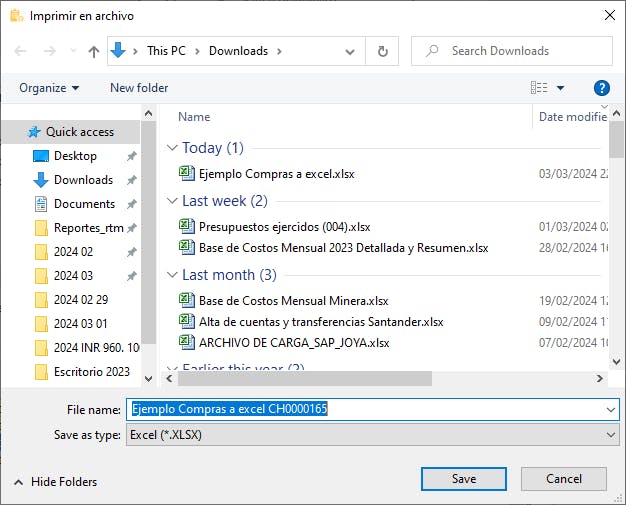Click the navigation pane scroll down arrow
The image size is (626, 505).
click(x=149, y=379)
